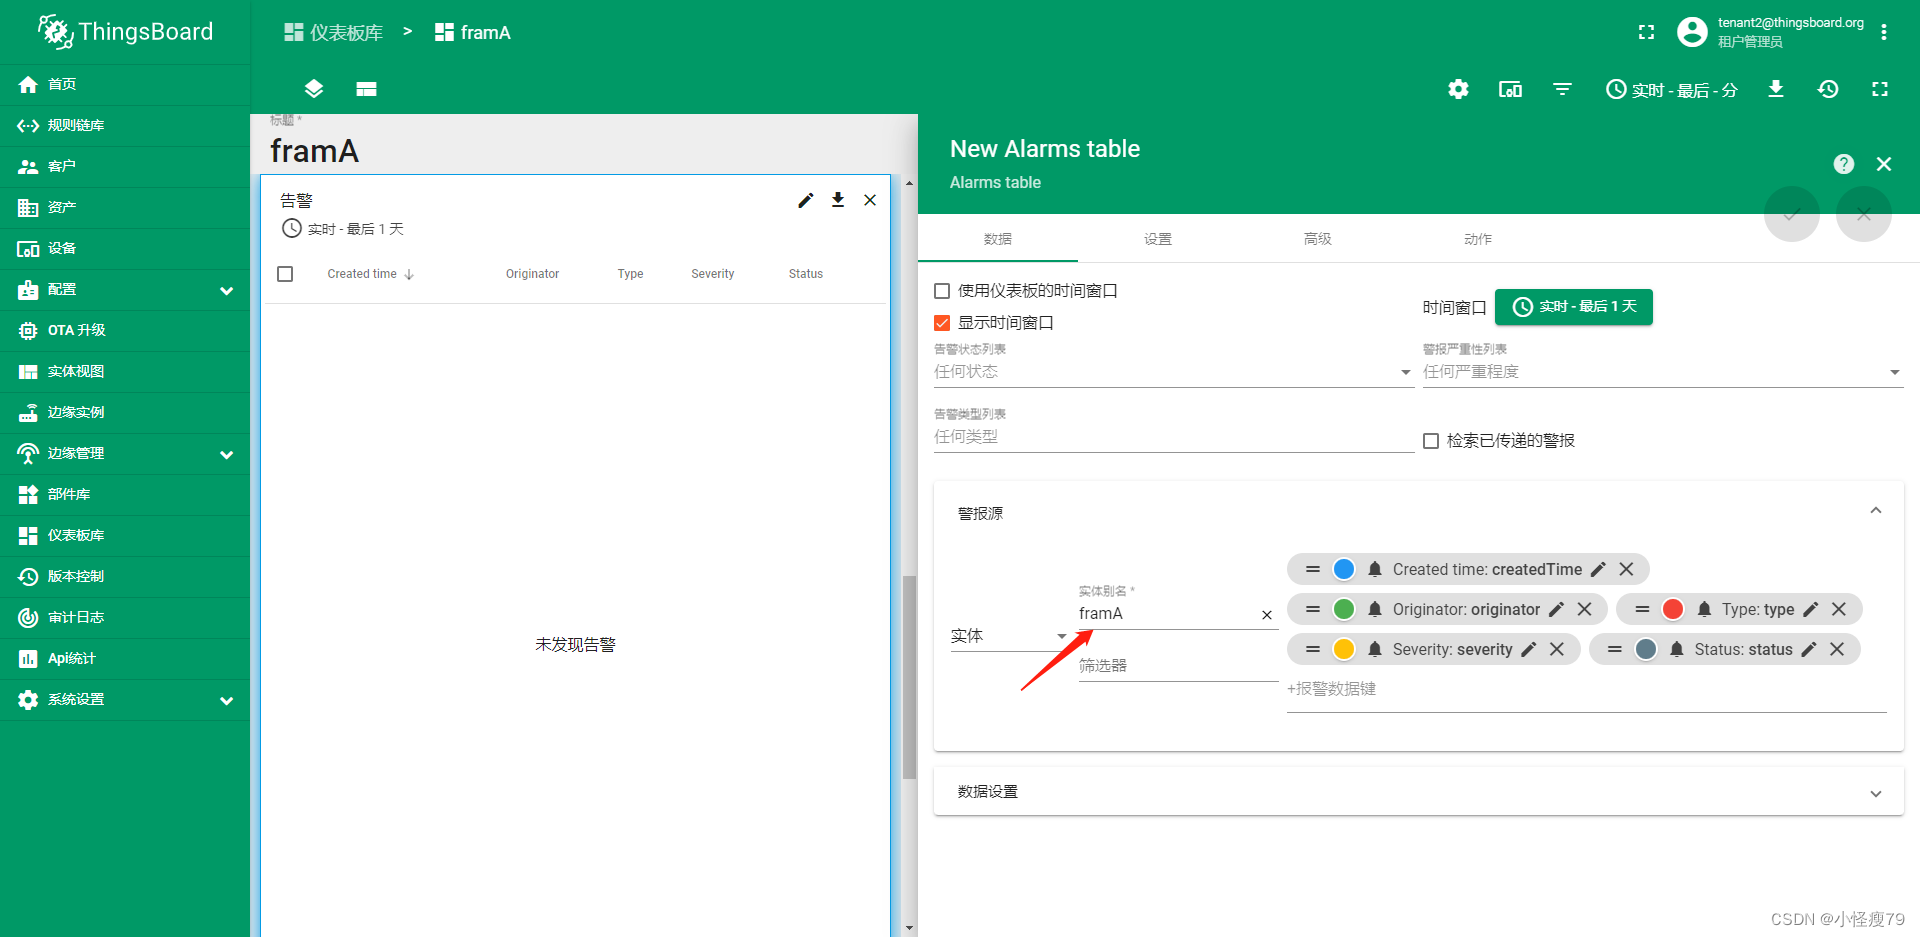Open 告警状态列表 dropdown
Screen dimensions: 1920x937
tap(1173, 372)
